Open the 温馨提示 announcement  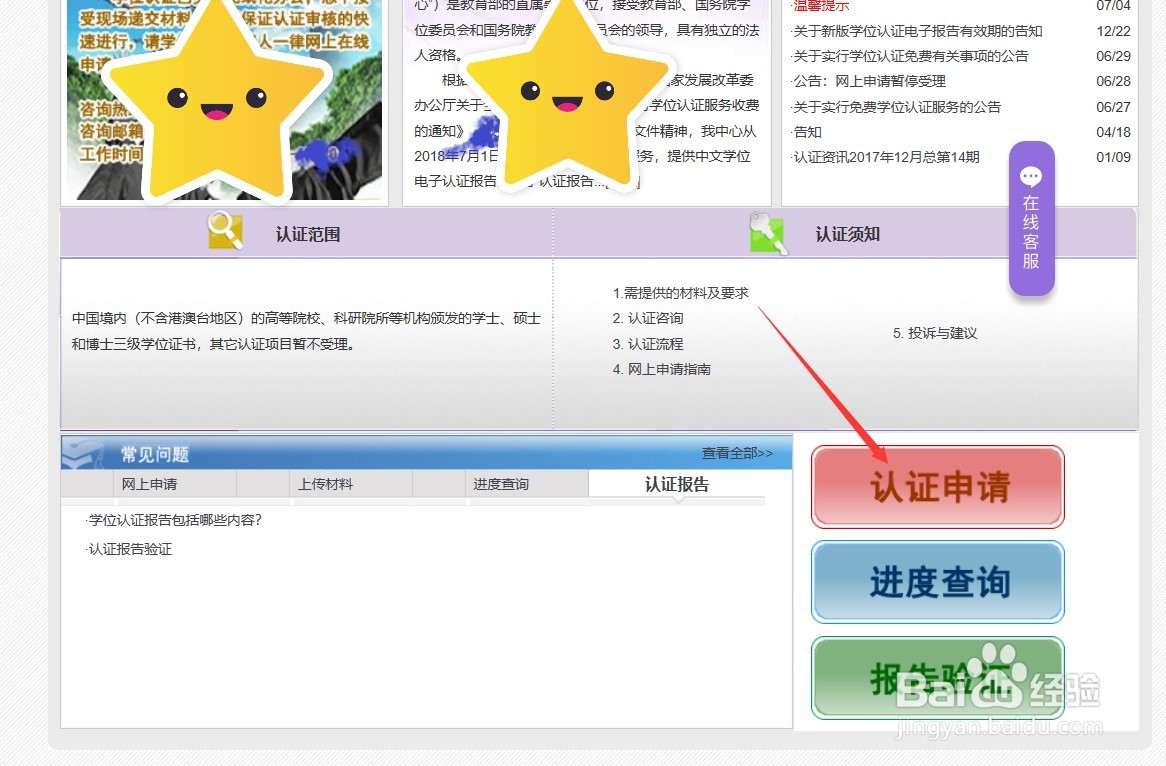tap(822, 6)
